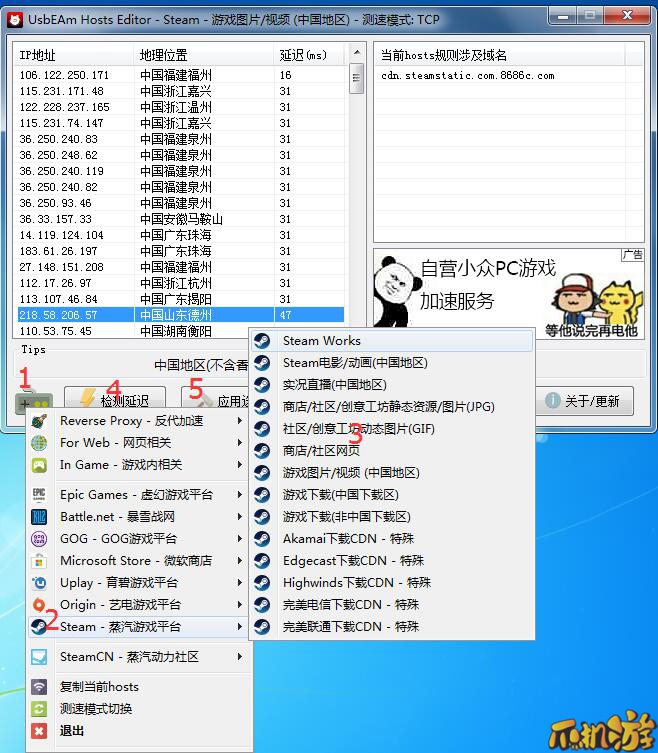This screenshot has width=658, height=753.
Task: Click the Steam icon beside 实况直播
Action: (262, 385)
